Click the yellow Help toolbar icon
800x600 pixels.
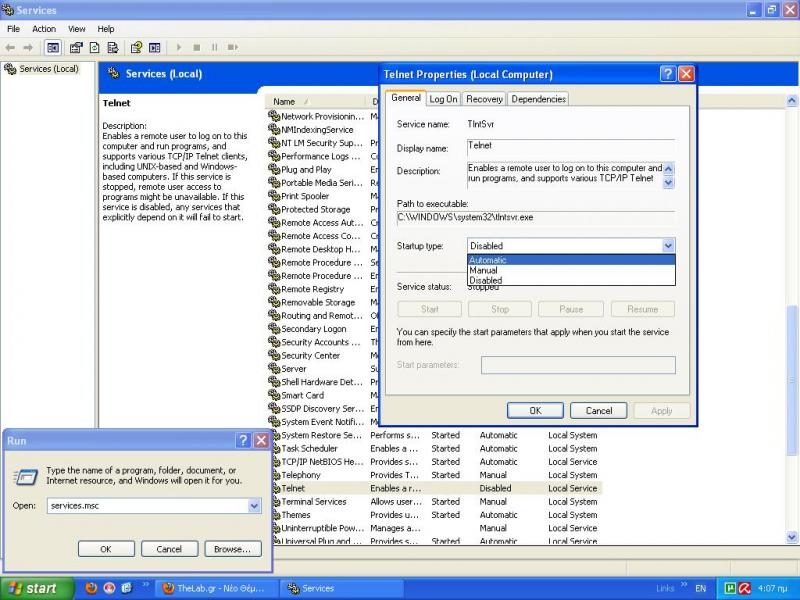click(x=136, y=47)
